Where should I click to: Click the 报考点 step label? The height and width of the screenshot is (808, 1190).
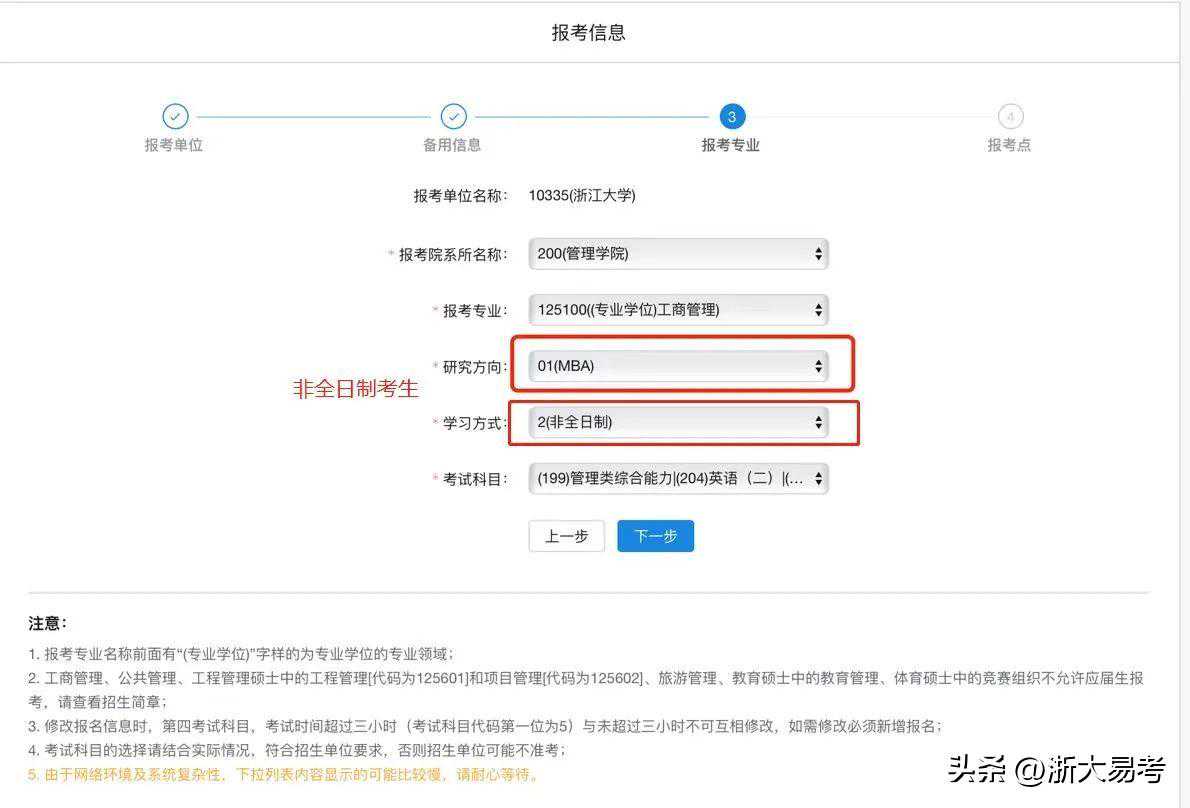tap(1009, 145)
